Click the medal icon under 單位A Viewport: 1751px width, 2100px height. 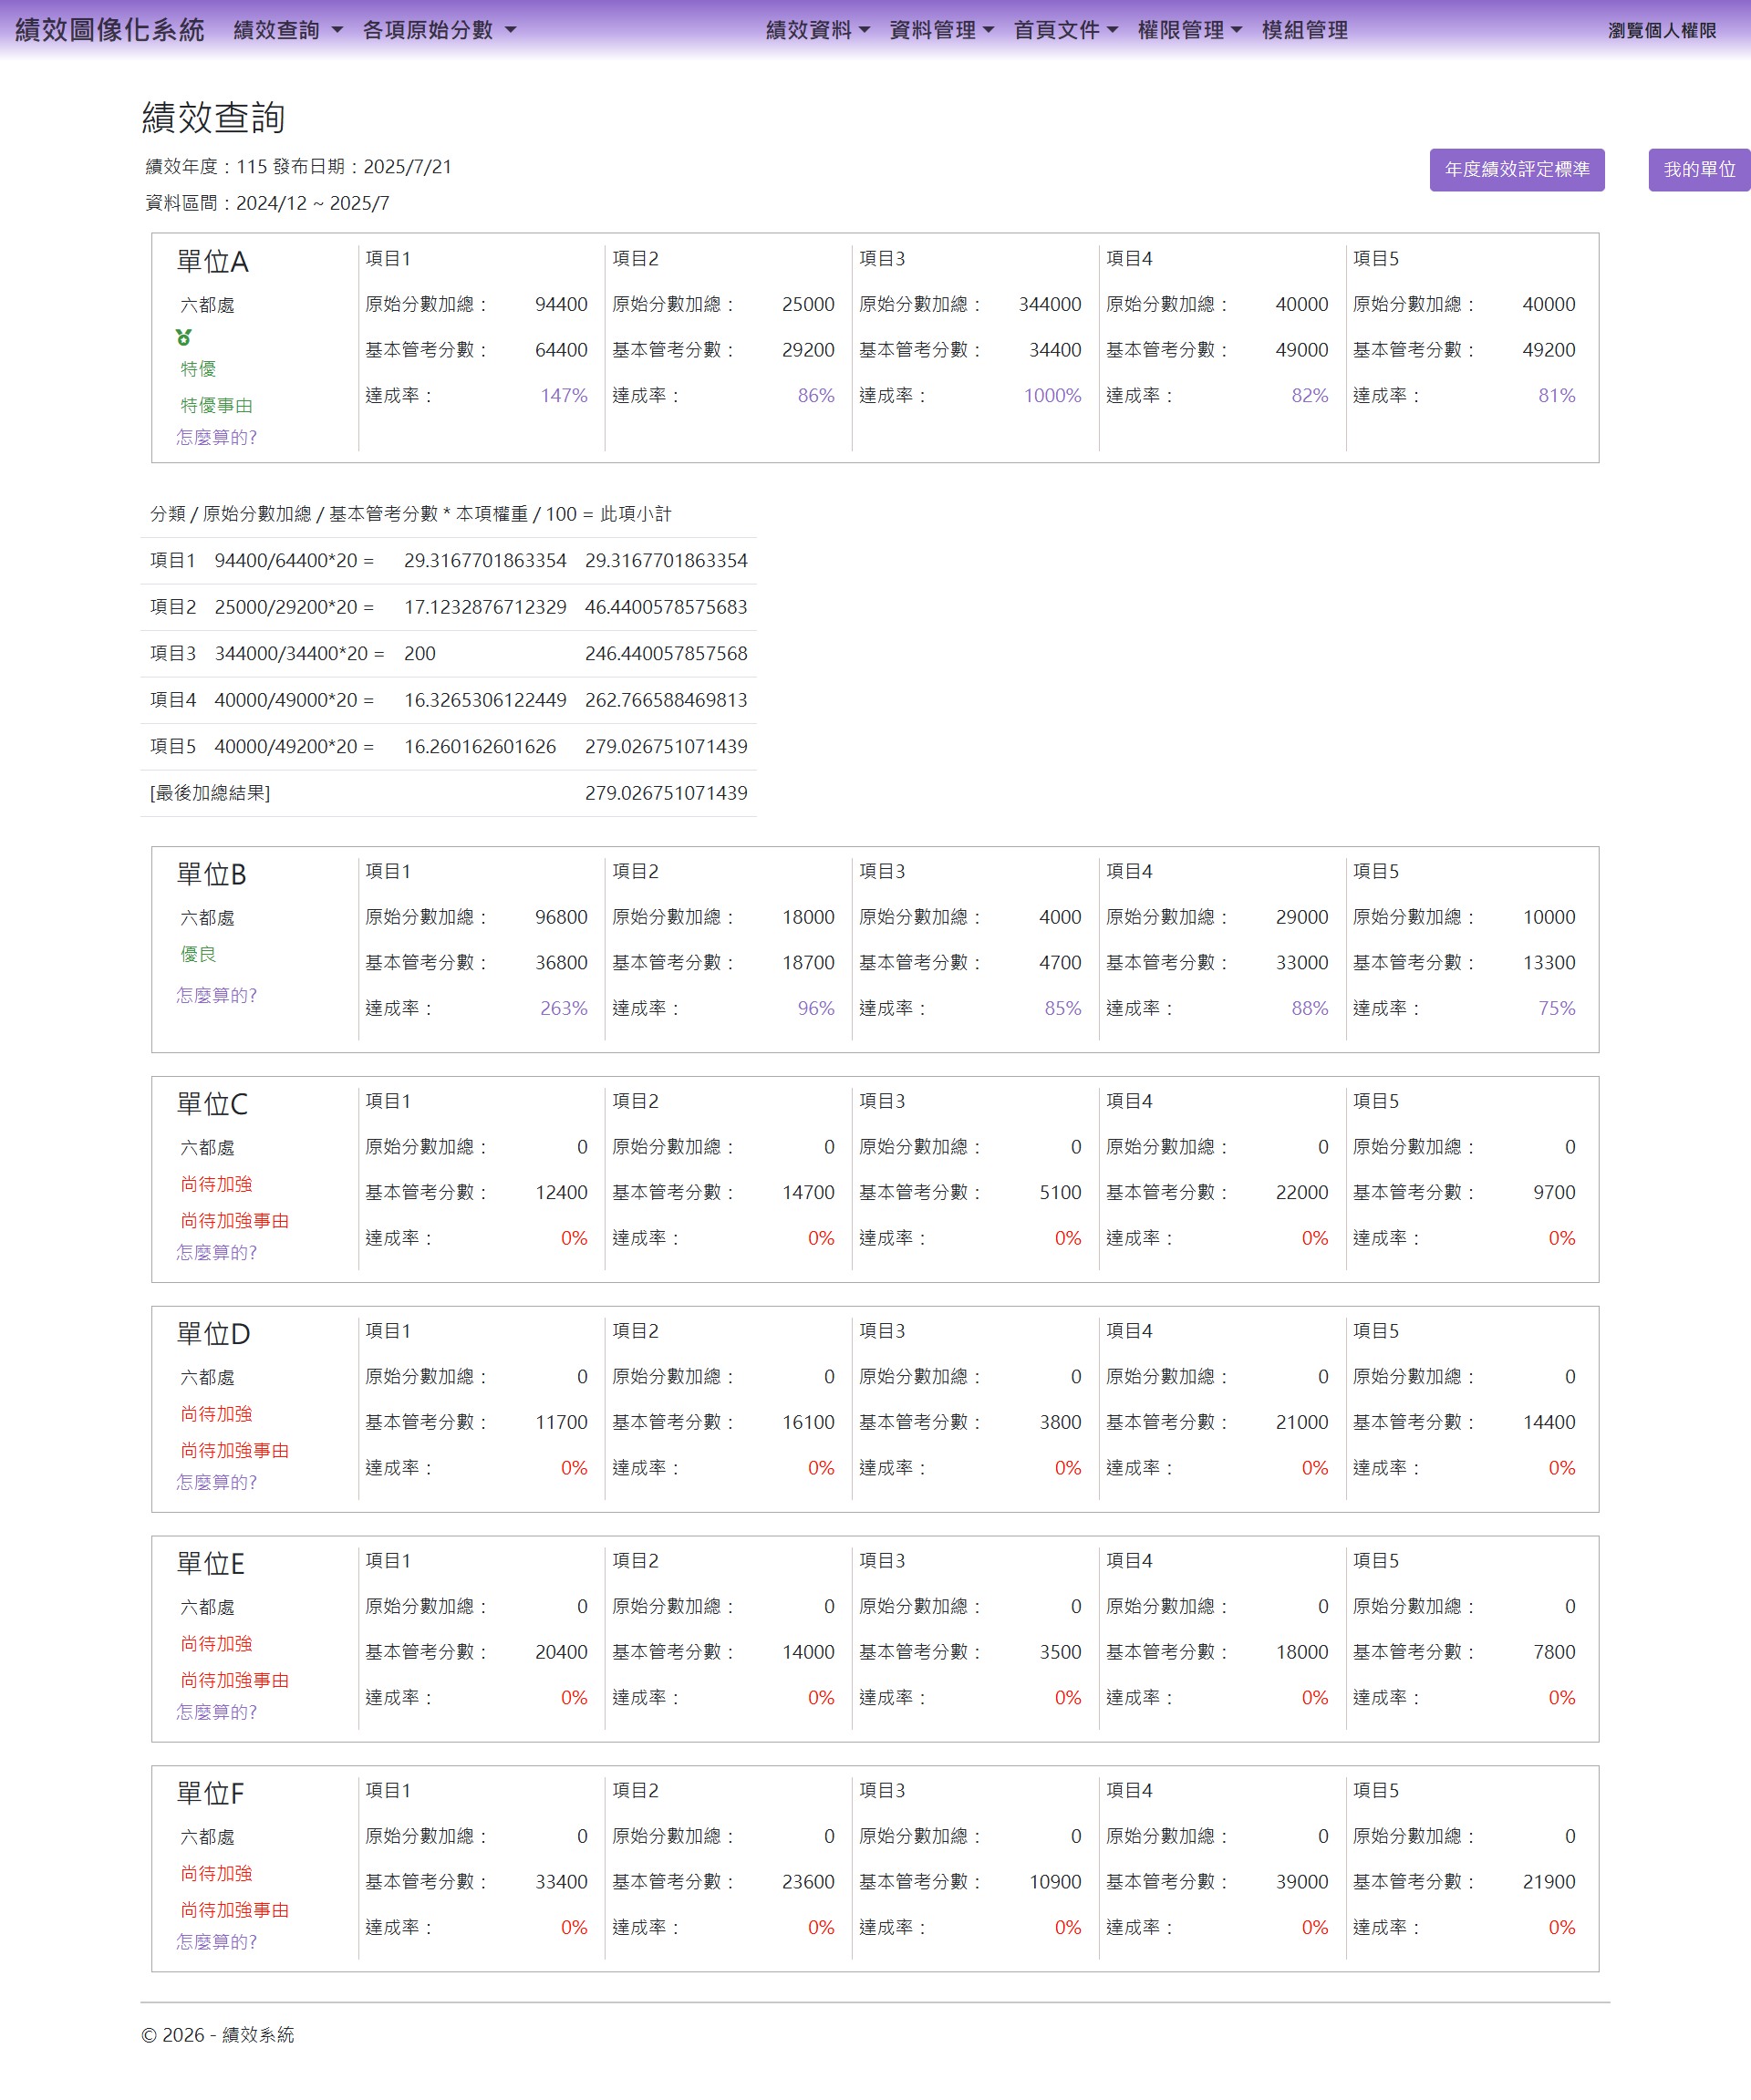pos(184,337)
